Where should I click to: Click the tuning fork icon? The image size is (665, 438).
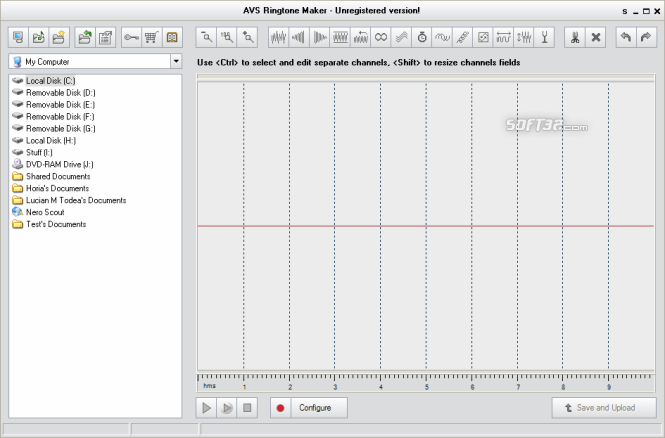(x=545, y=37)
